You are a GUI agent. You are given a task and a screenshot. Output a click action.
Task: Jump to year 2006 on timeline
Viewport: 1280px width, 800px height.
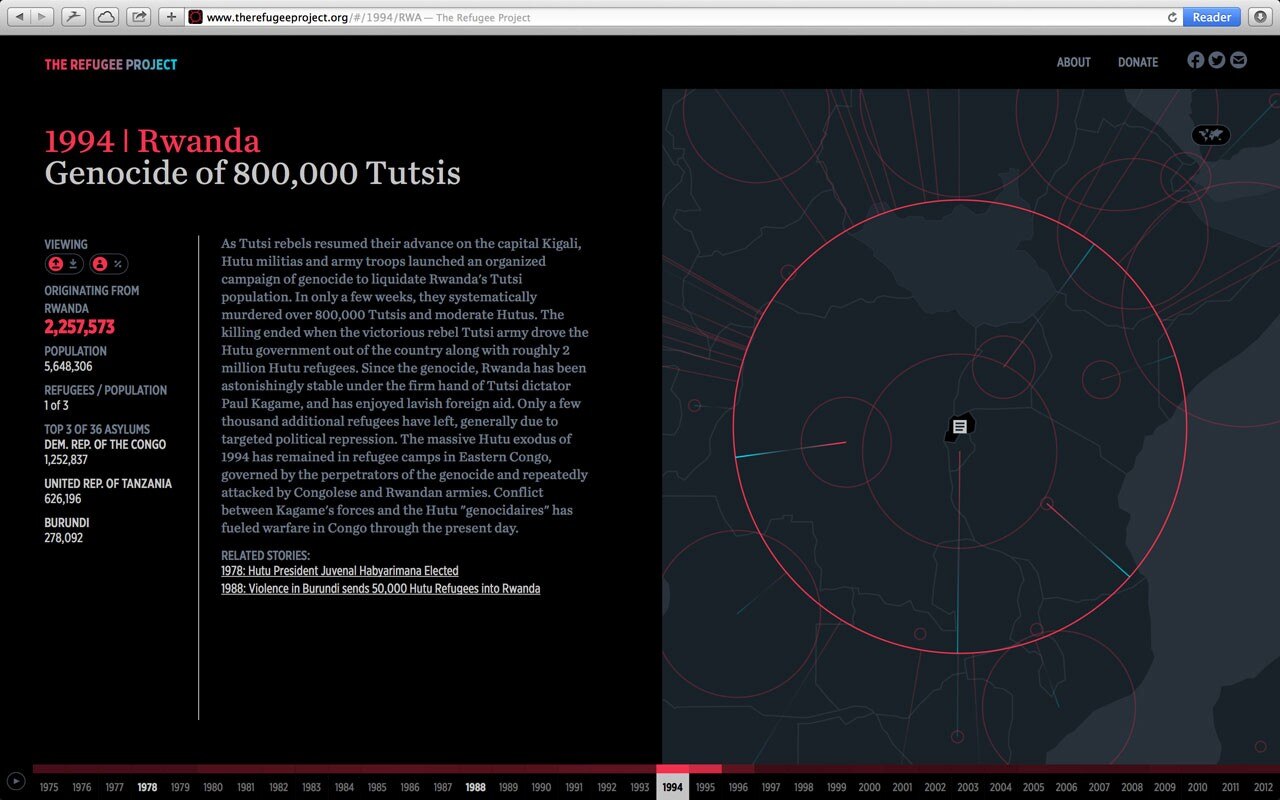(1066, 787)
